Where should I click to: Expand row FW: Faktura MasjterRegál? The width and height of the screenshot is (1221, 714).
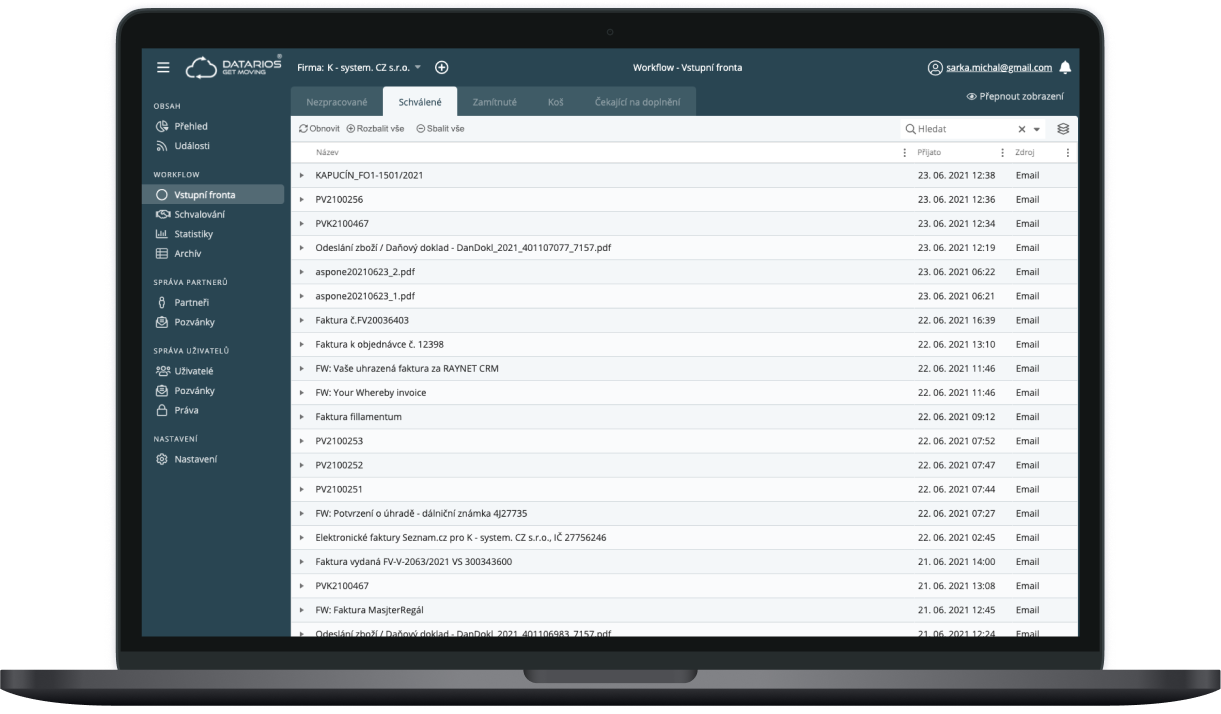(x=301, y=610)
